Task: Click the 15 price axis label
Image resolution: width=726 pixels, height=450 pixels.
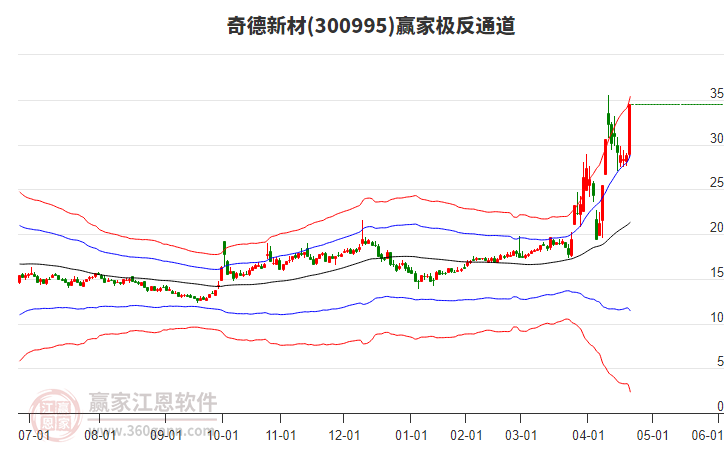Action: point(717,273)
